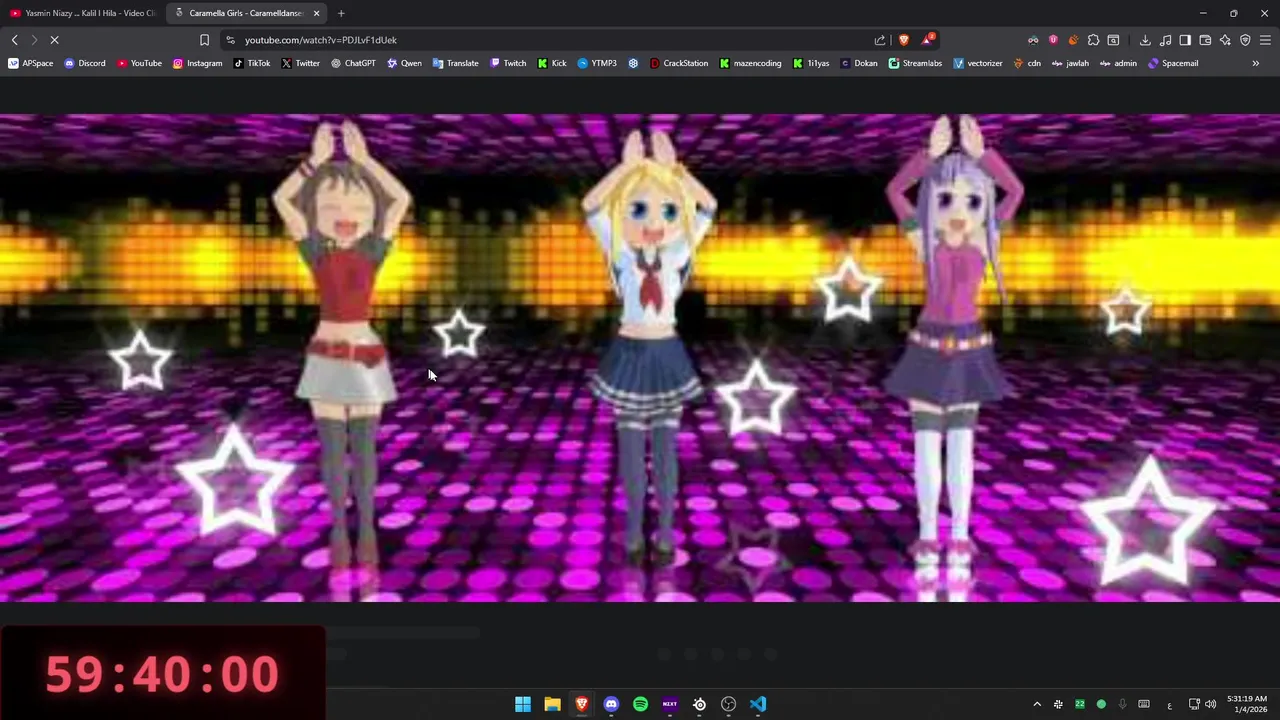Share this page via share icon
Screen dimensions: 1280x720
pos(880,40)
